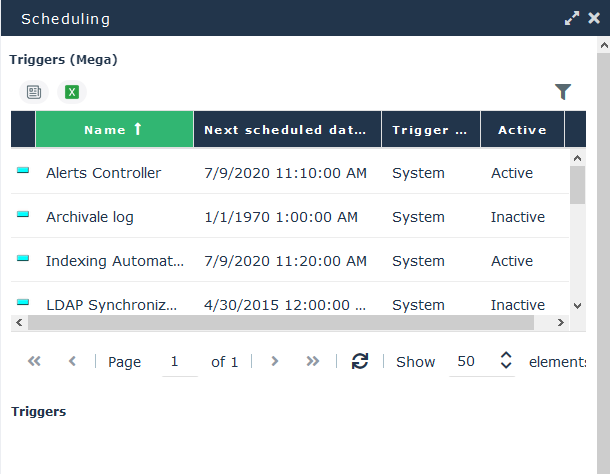The height and width of the screenshot is (474, 610).
Task: Click the Indexing Automation row icon
Action: [x=23, y=260]
